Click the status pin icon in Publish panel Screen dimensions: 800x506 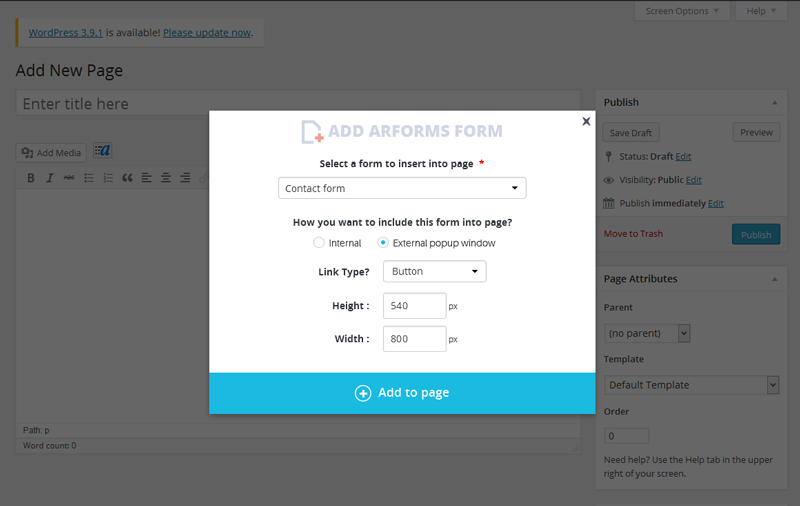point(608,156)
